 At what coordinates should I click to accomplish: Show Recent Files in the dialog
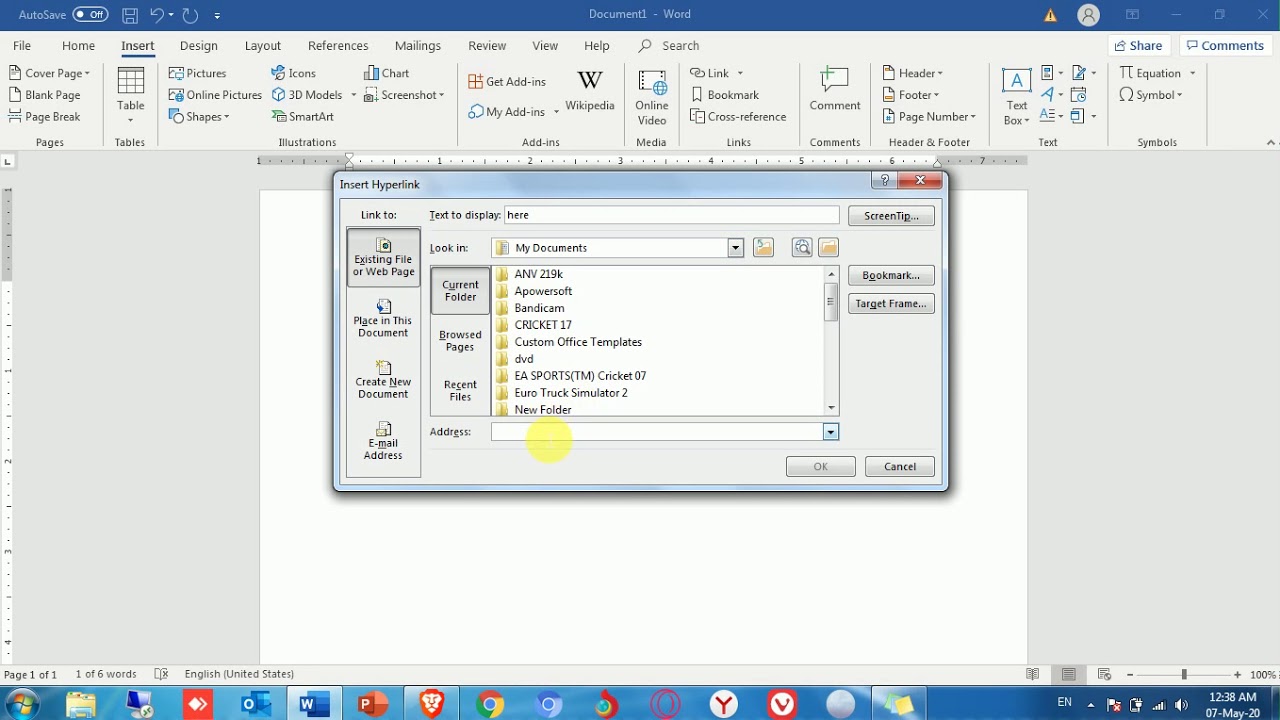point(460,391)
